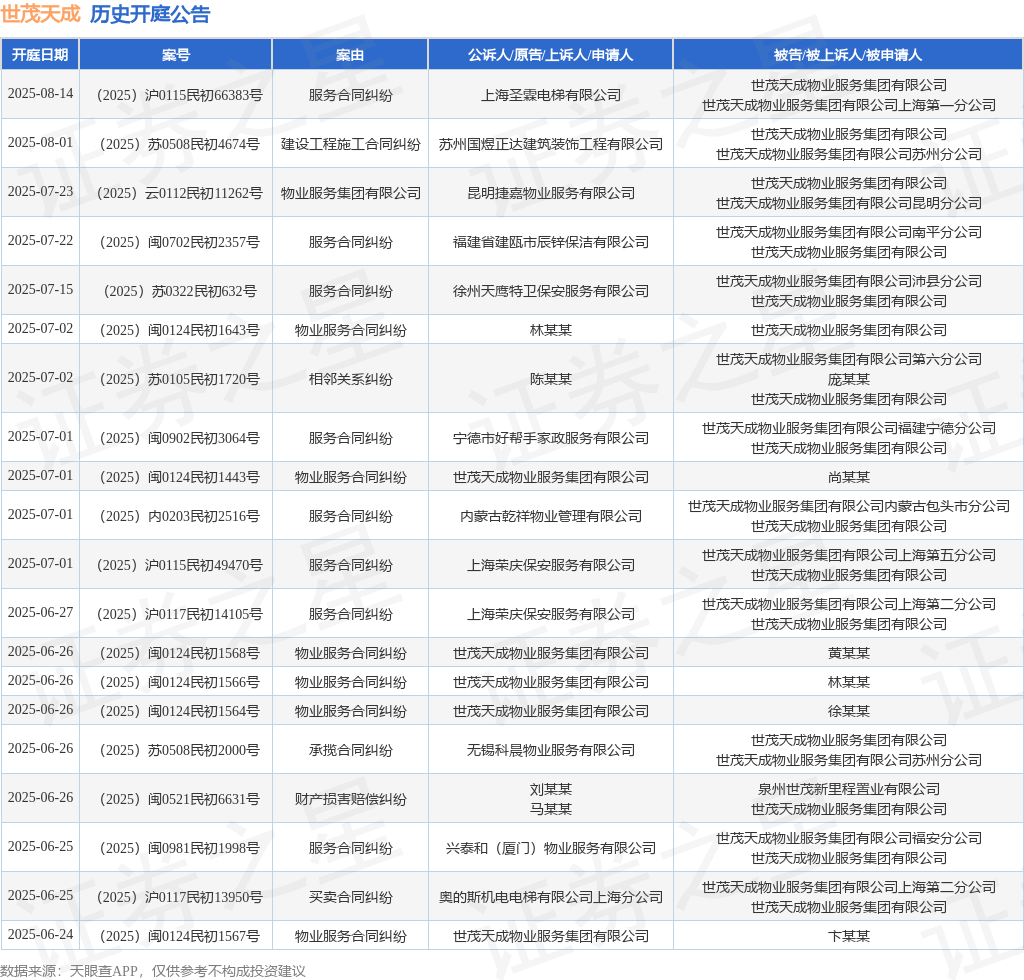Click the date 2025-07-23
The image size is (1024, 980).
click(40, 191)
